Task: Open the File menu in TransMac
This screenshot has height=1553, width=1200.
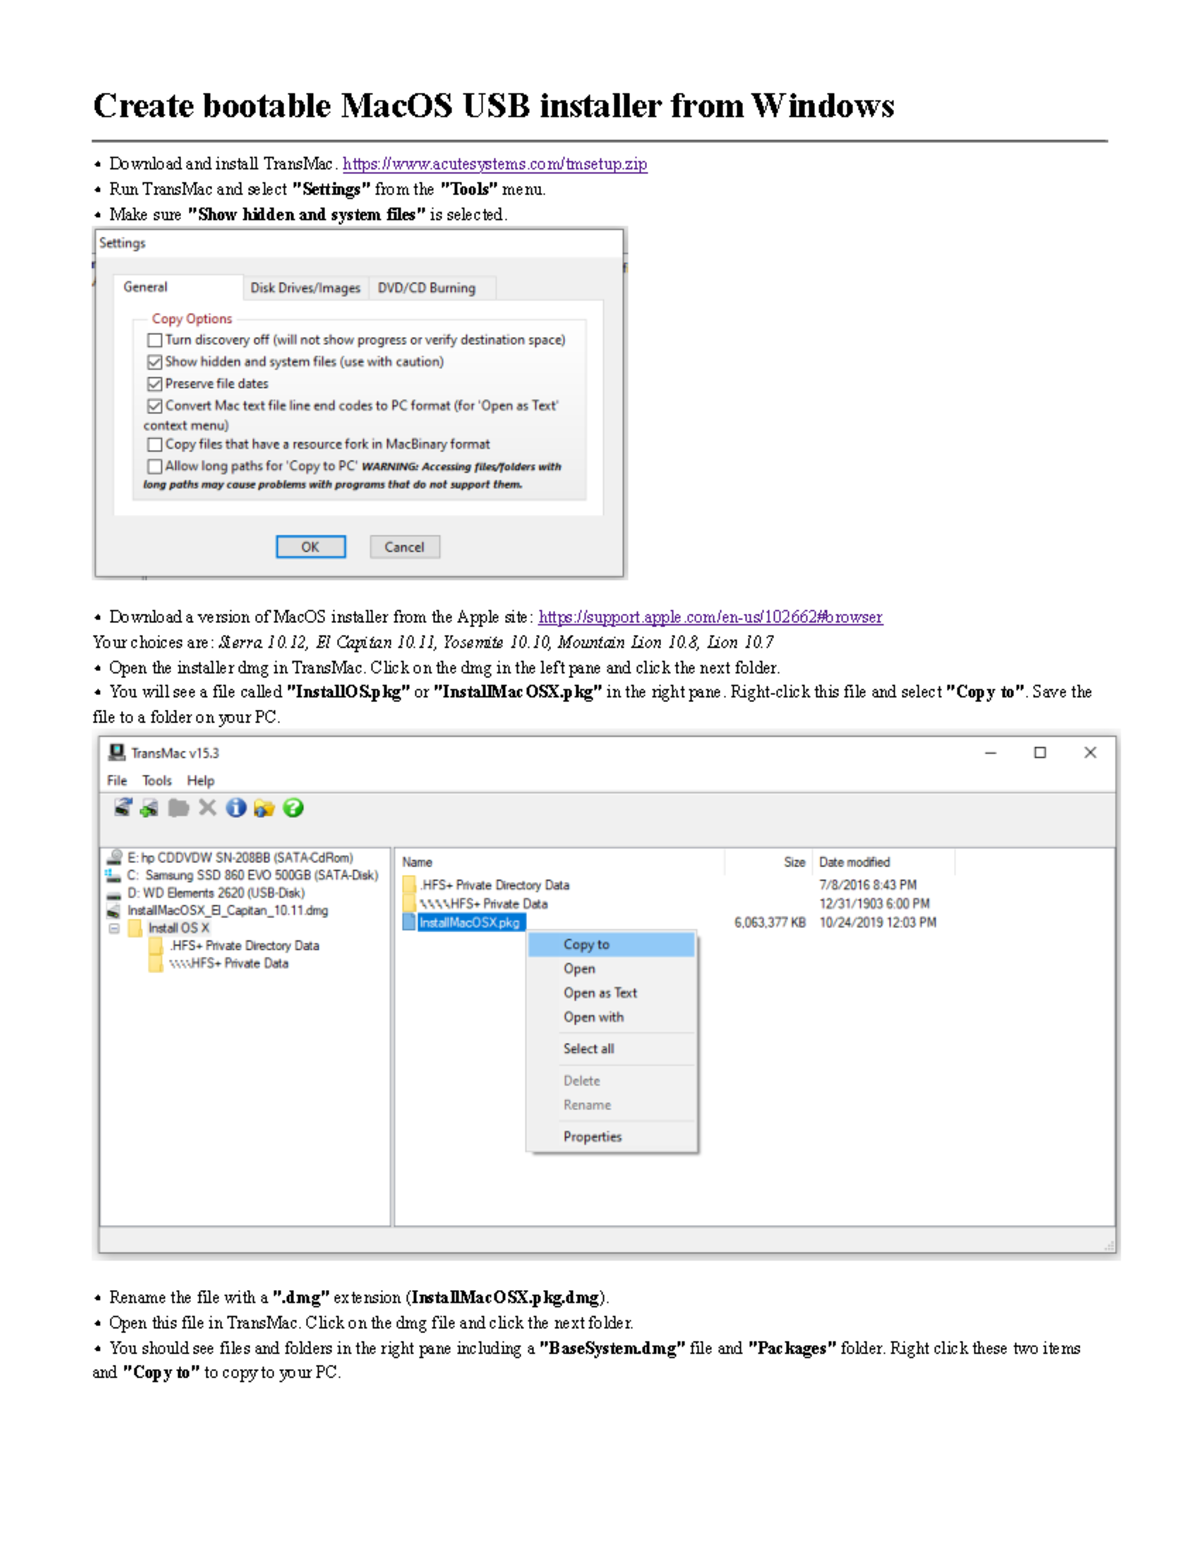Action: tap(116, 780)
